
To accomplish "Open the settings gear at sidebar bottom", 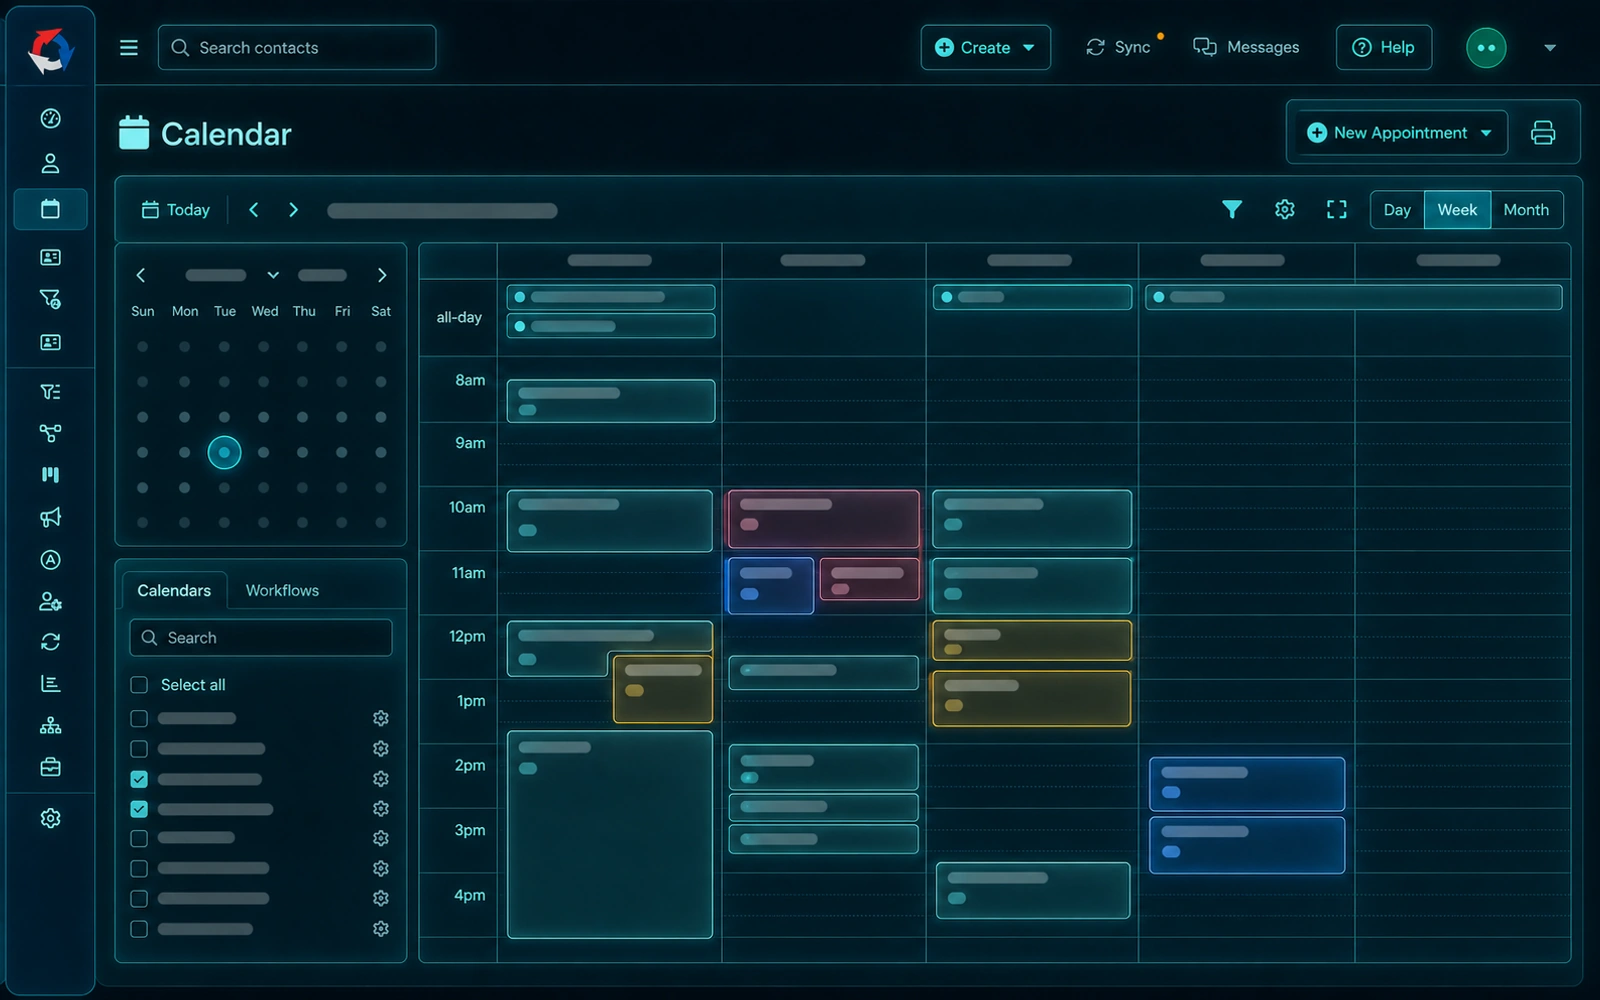I will coord(50,818).
